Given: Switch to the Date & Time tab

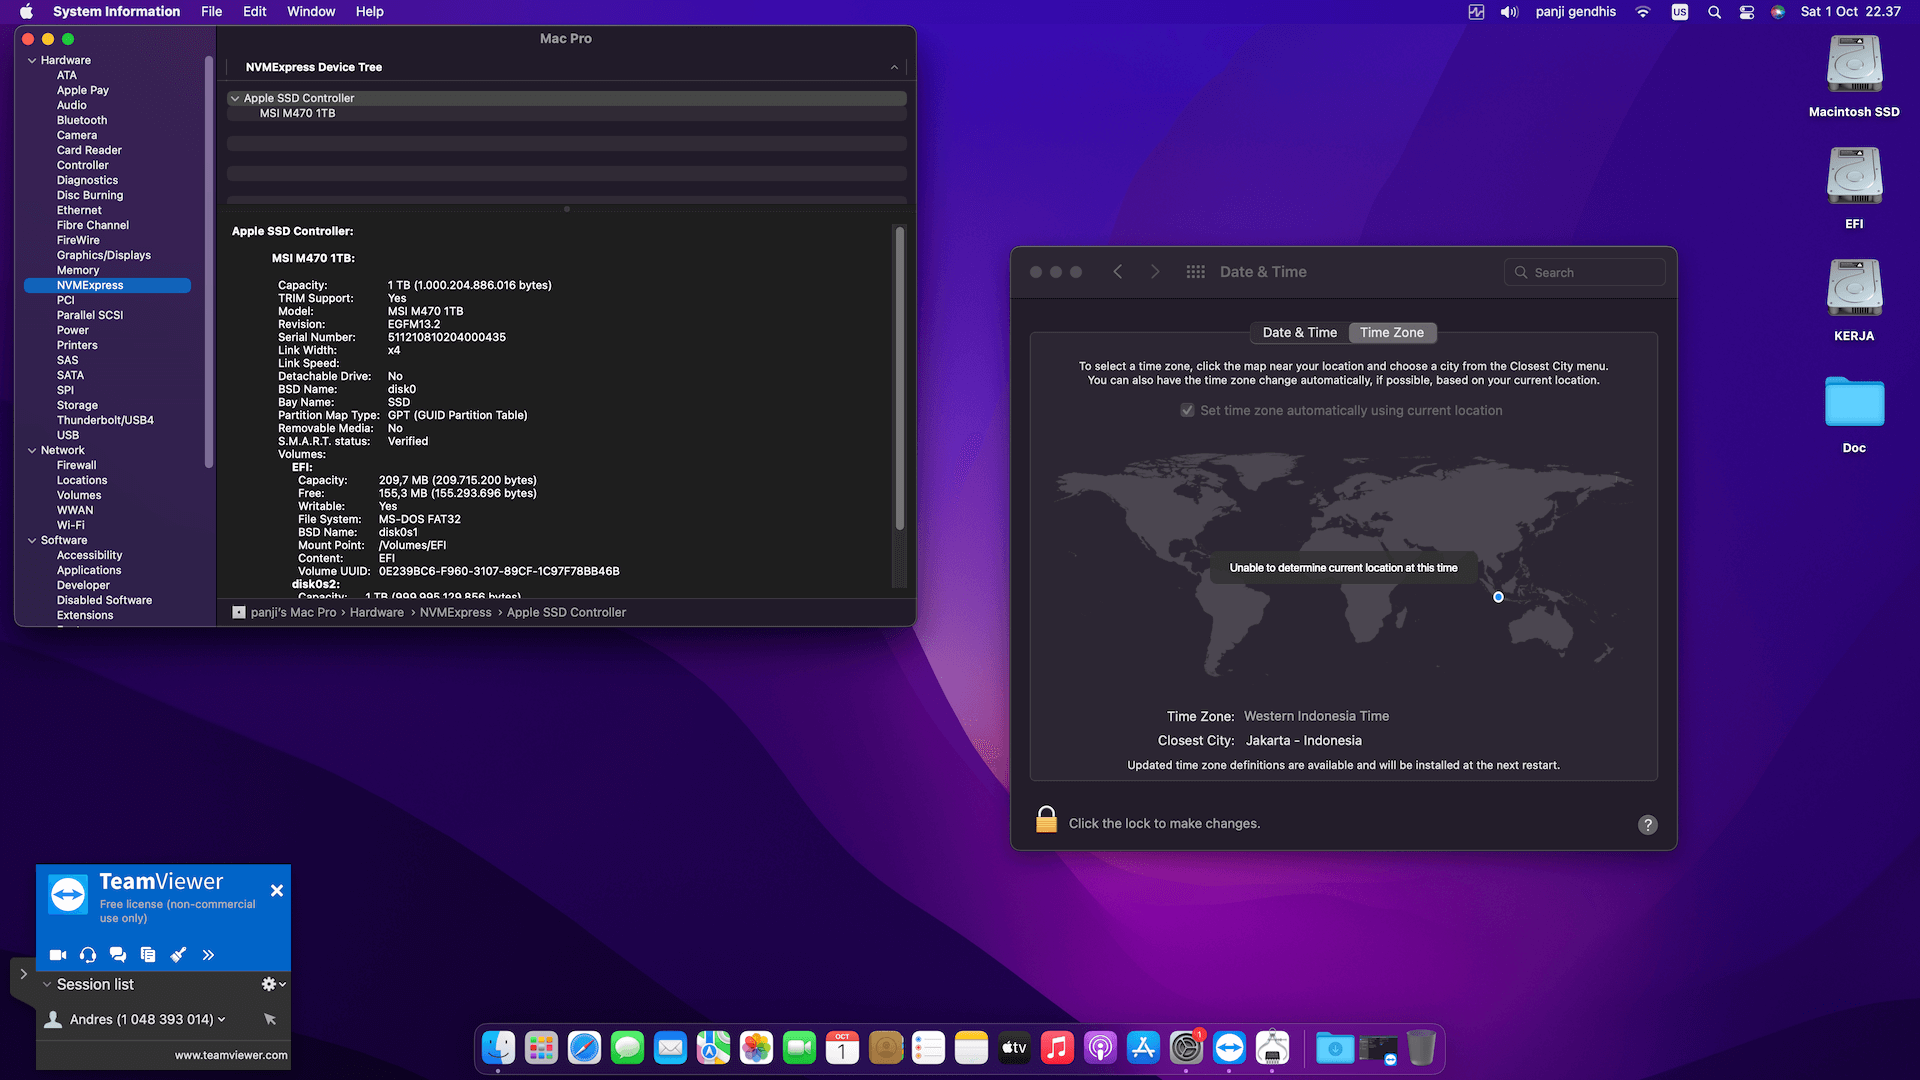Looking at the screenshot, I should pos(1299,332).
